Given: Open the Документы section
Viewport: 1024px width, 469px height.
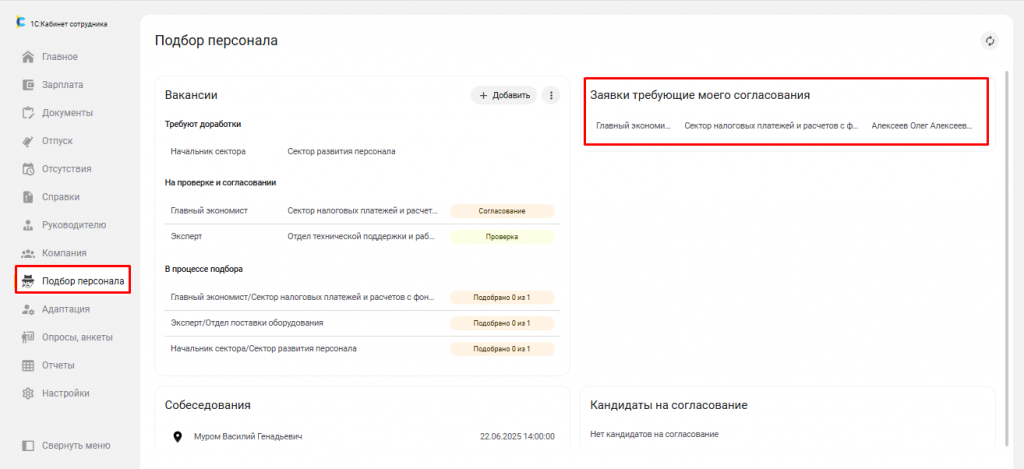Looking at the screenshot, I should click(67, 113).
